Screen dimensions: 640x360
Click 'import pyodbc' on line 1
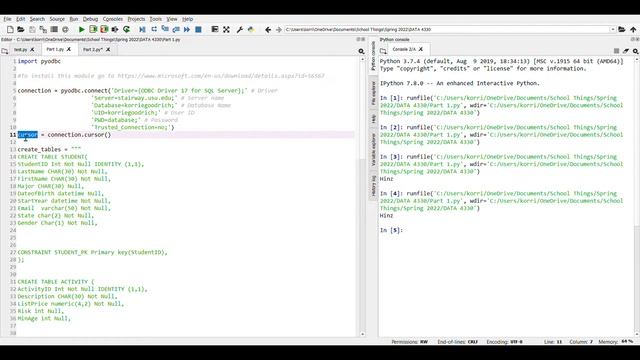point(39,61)
